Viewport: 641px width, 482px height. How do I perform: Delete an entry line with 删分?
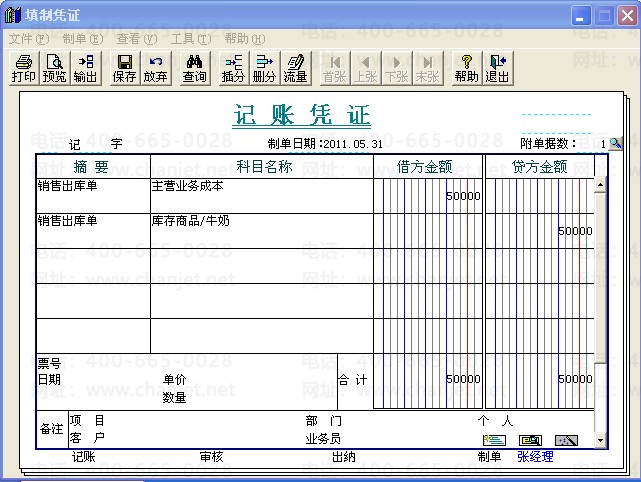coord(264,68)
